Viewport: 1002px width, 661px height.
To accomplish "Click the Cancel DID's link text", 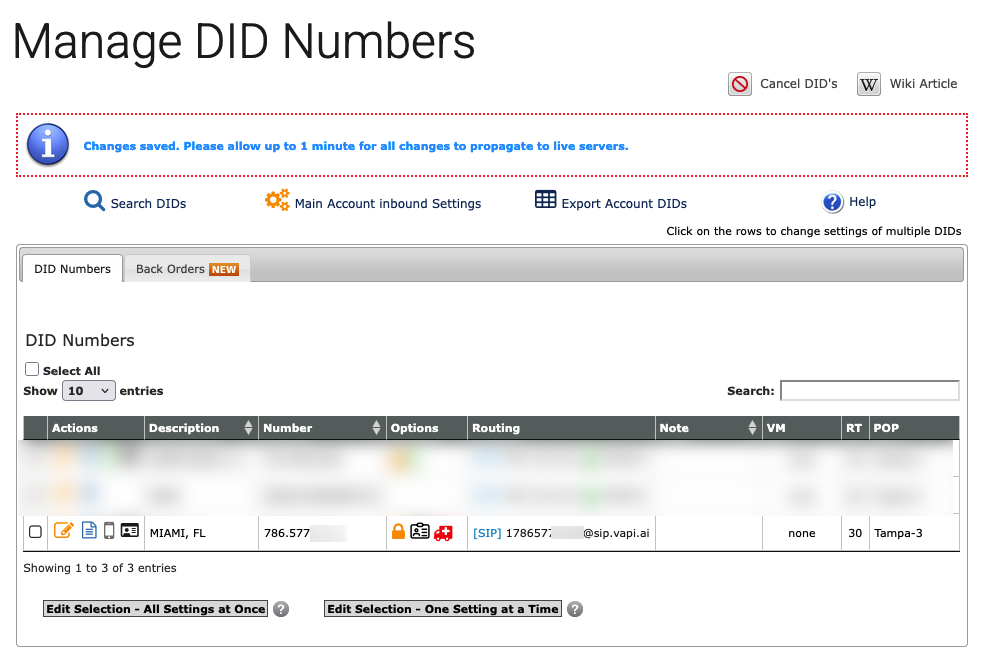I will (798, 84).
